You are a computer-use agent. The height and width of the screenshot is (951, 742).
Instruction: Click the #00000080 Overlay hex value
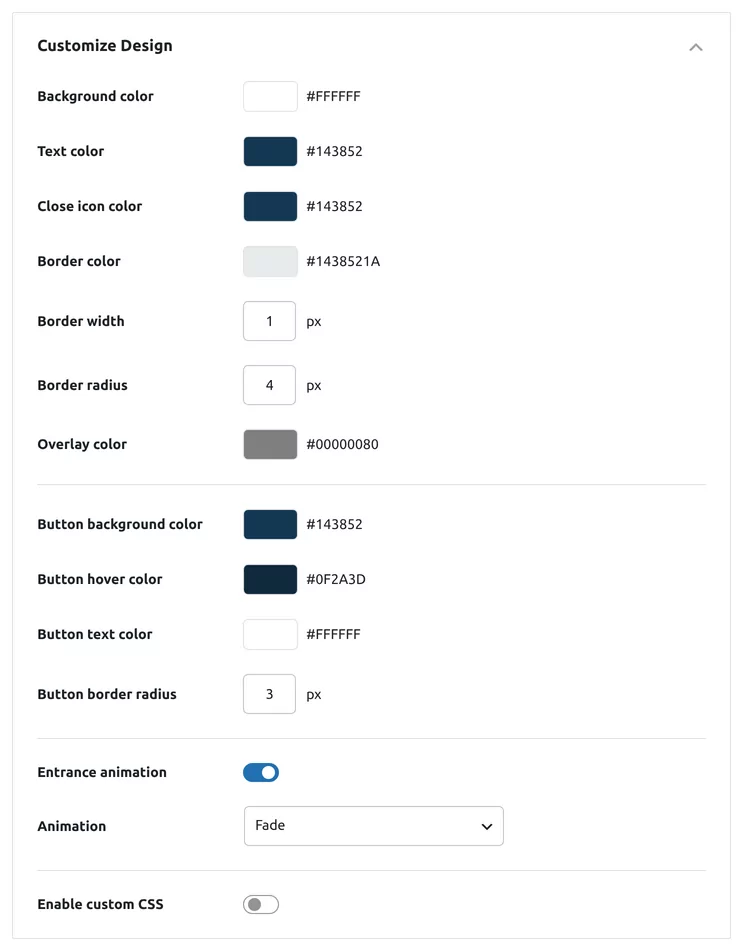pyautogui.click(x=342, y=445)
